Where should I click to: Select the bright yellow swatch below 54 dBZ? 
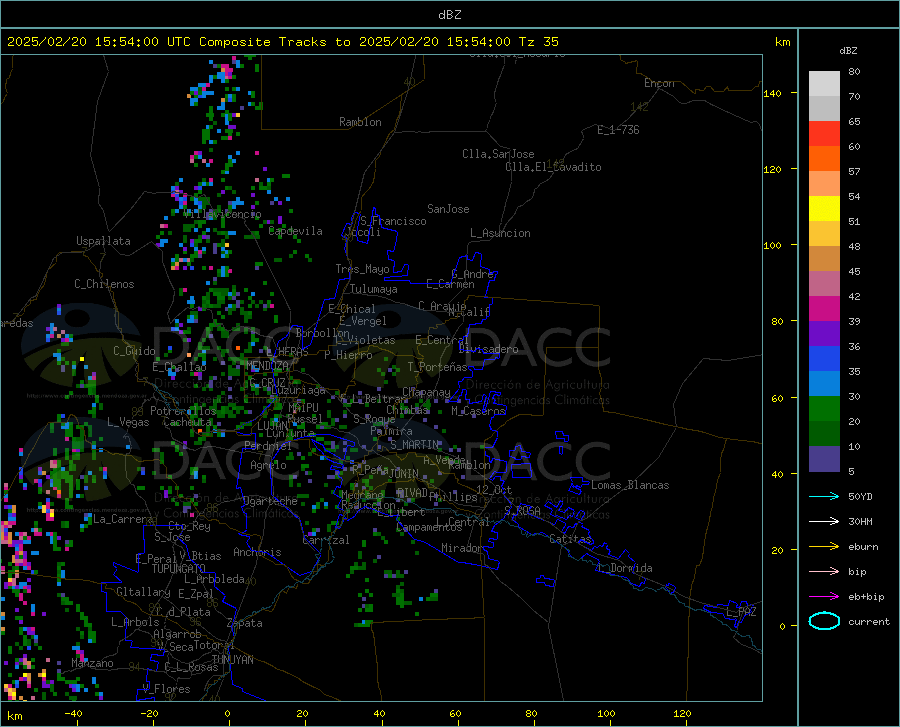824,209
